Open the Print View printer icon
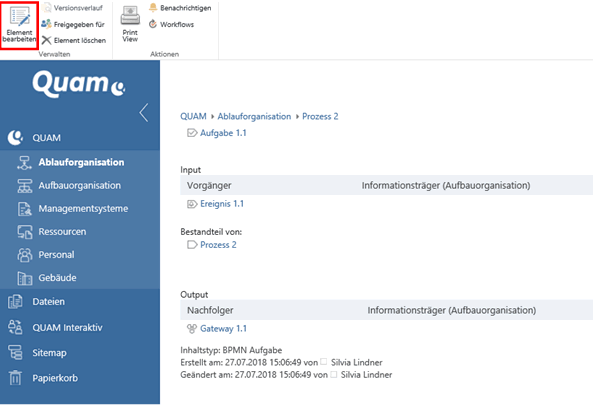593x405 pixels. 130,16
